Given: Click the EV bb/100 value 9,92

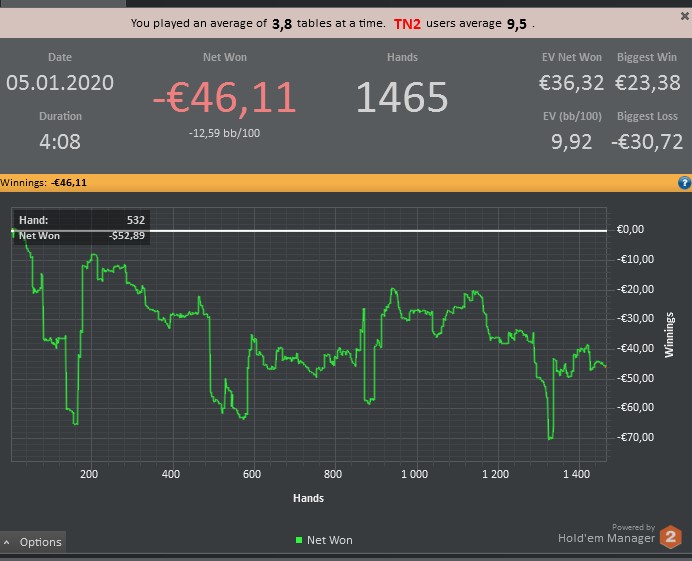Looking at the screenshot, I should click(x=572, y=142).
